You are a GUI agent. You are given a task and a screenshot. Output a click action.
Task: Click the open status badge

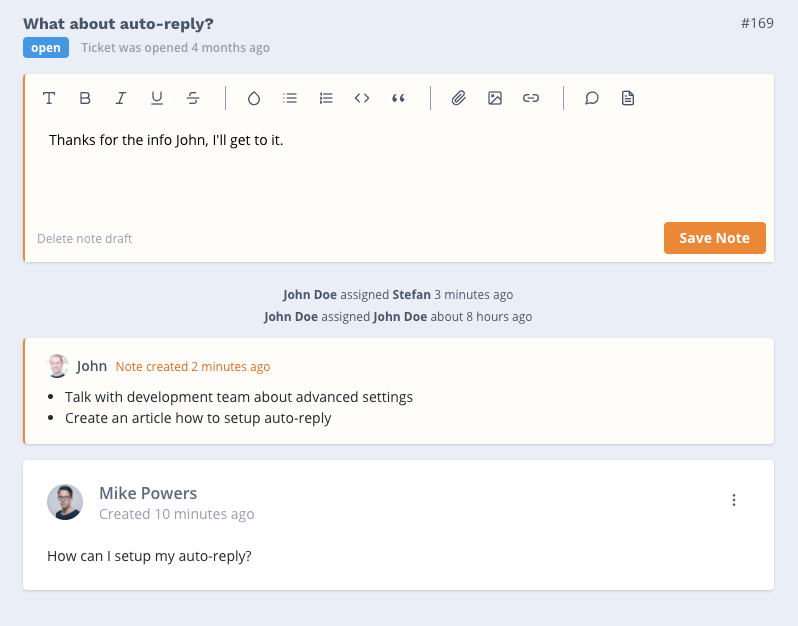pyautogui.click(x=46, y=47)
